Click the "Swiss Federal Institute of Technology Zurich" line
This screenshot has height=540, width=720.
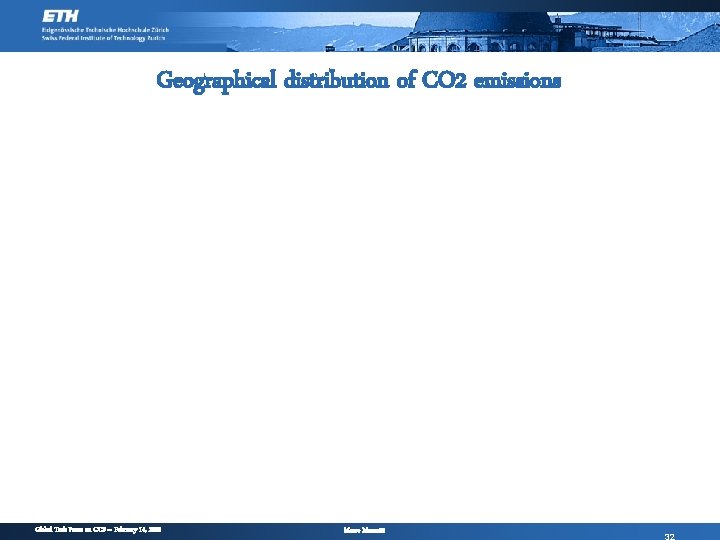point(103,38)
